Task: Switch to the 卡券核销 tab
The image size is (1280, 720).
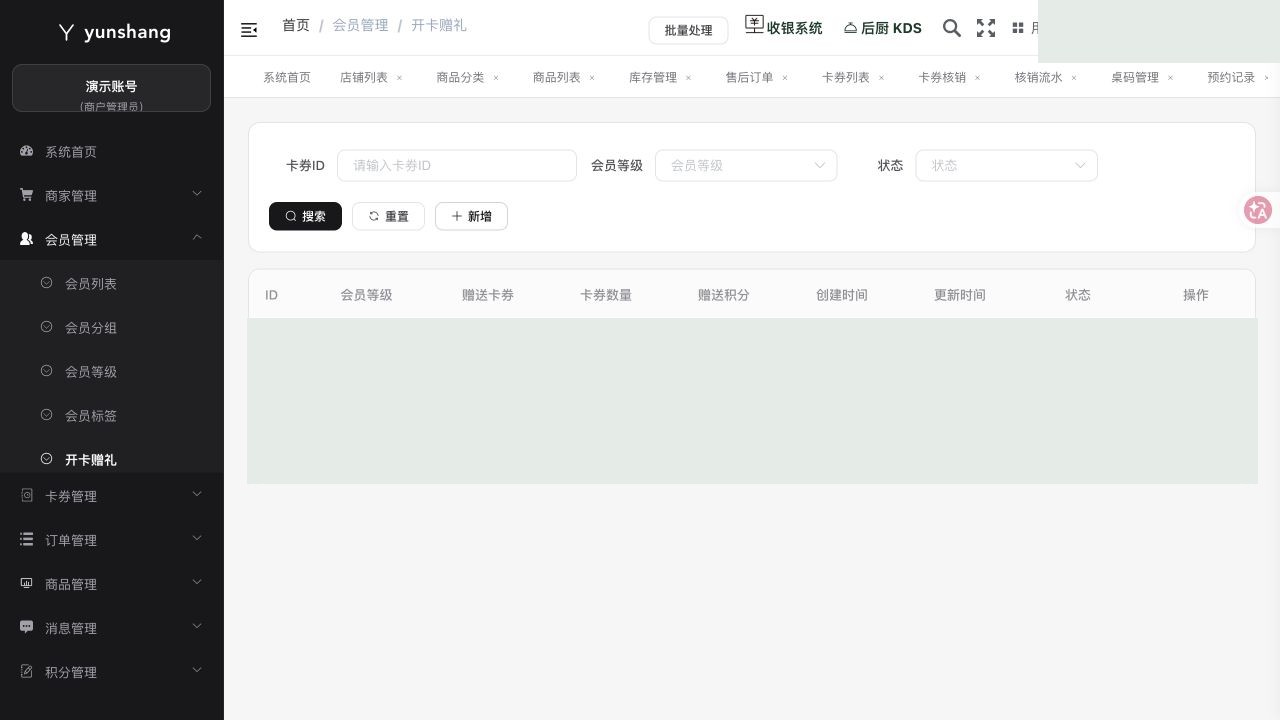Action: pos(942,77)
